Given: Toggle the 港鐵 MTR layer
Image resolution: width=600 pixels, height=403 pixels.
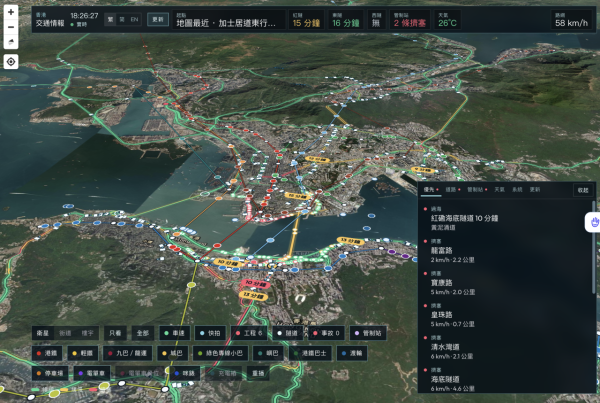Looking at the screenshot, I should click(47, 353).
